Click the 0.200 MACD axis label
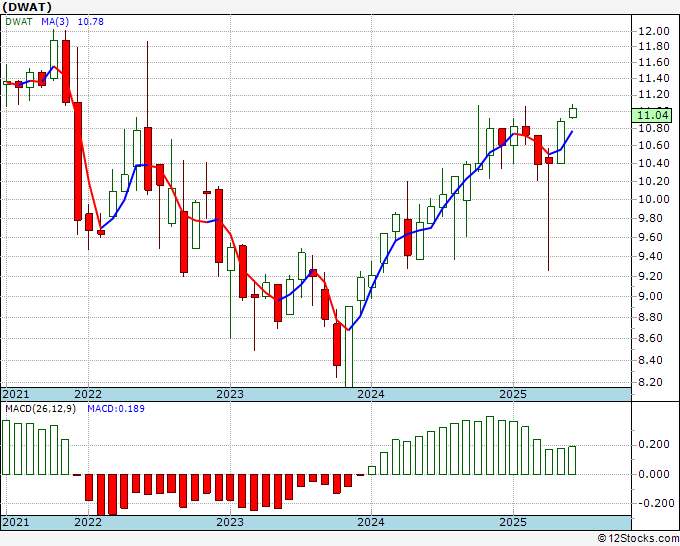Screen dimensions: 680x546 coord(654,445)
